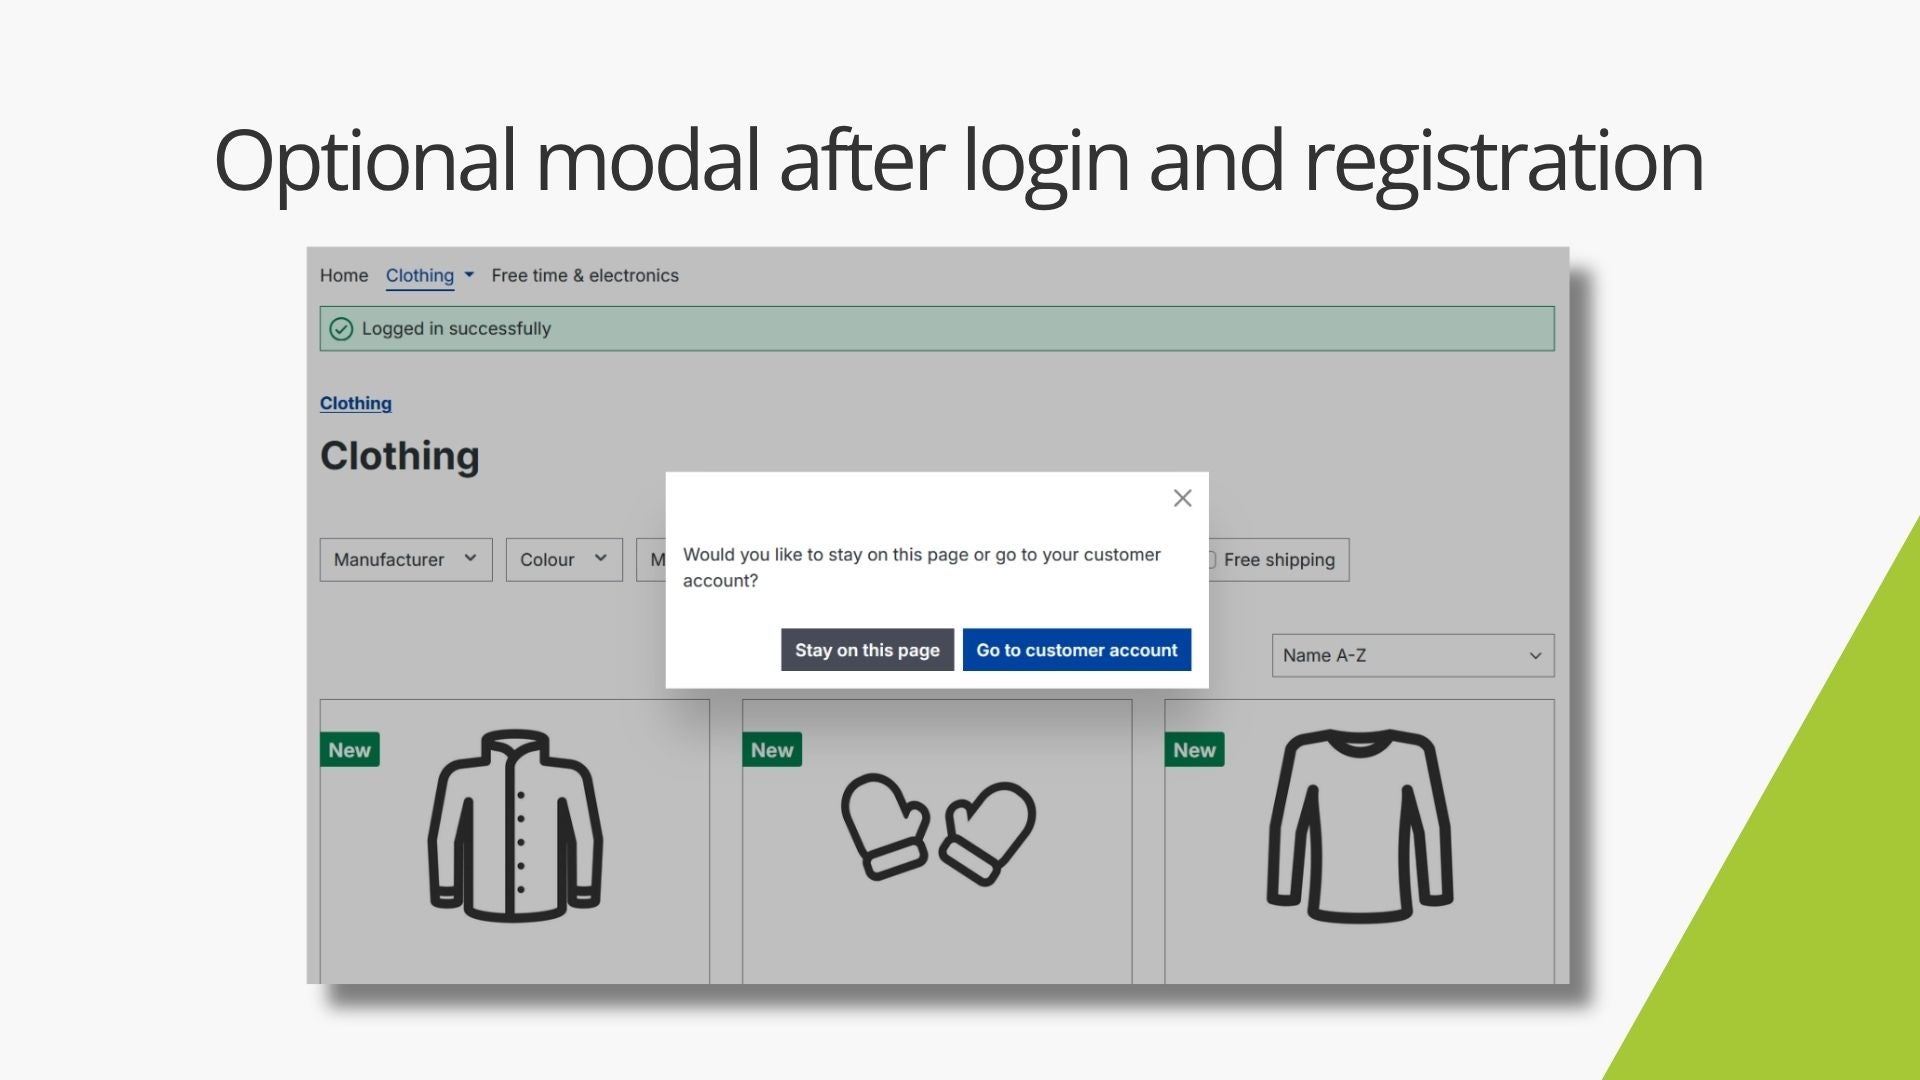Select the long-sleeve sweater product image

coord(1360,826)
